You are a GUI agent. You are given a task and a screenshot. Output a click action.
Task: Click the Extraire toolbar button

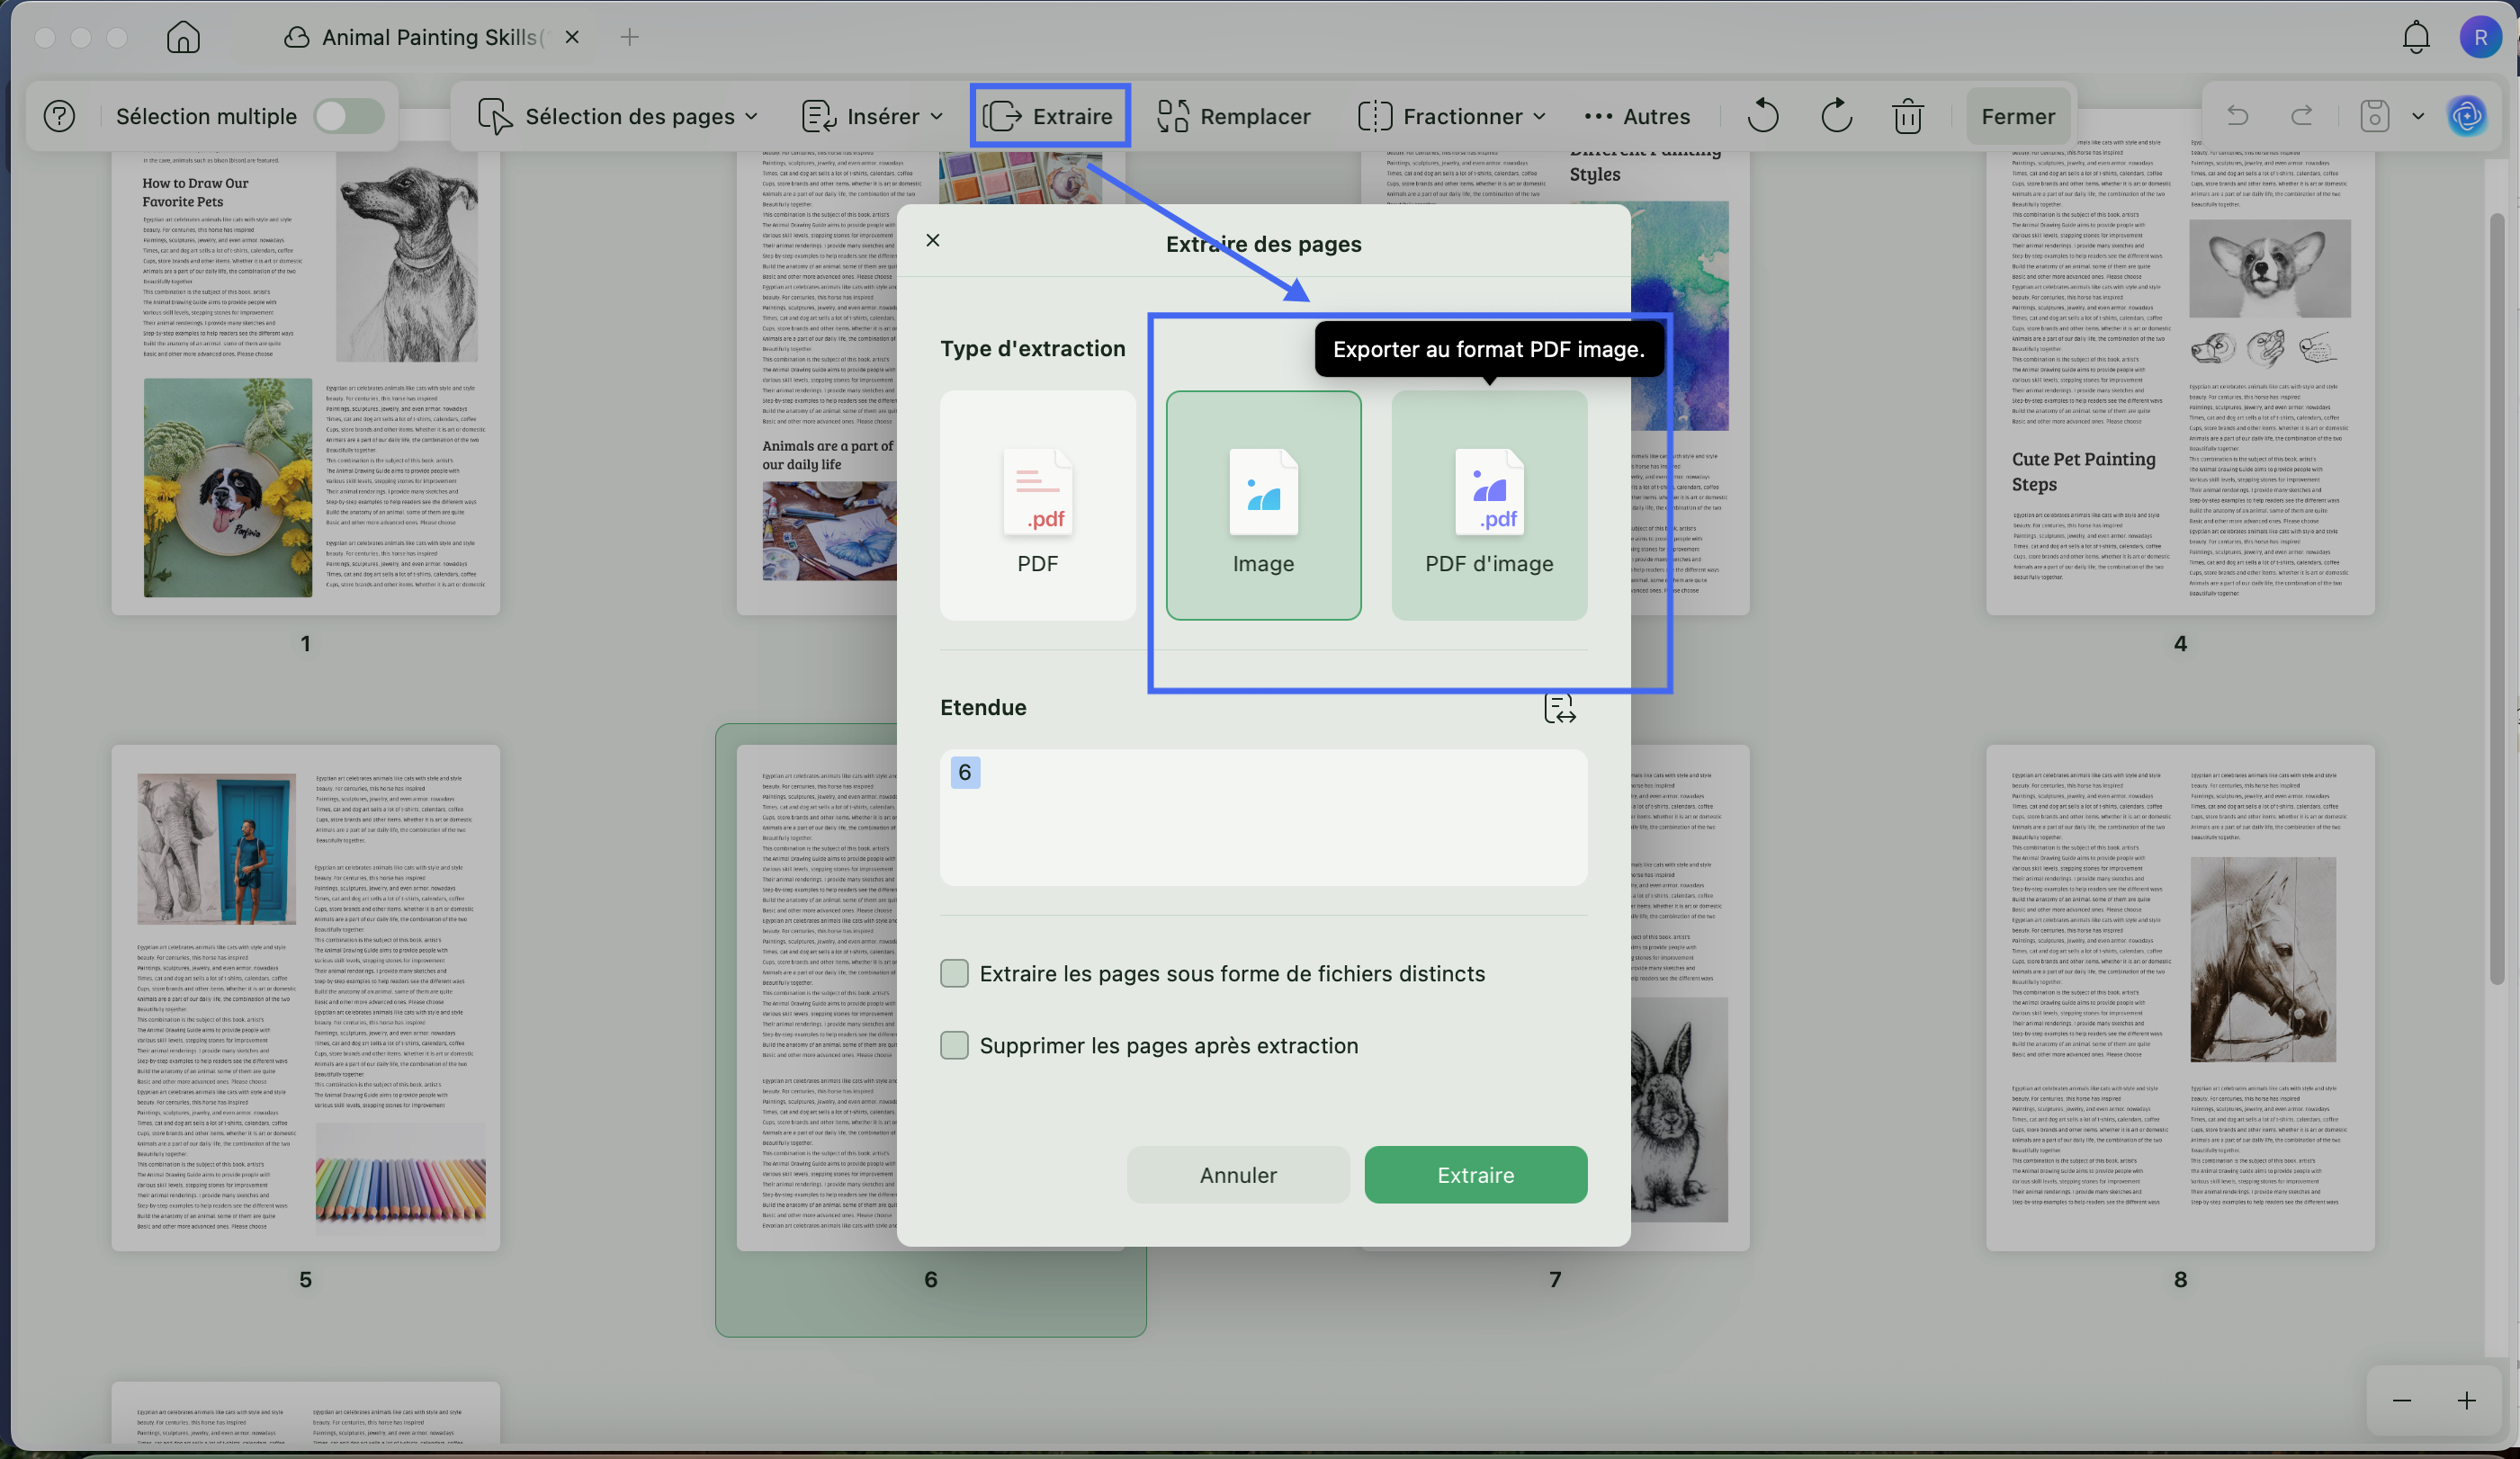click(x=1049, y=116)
